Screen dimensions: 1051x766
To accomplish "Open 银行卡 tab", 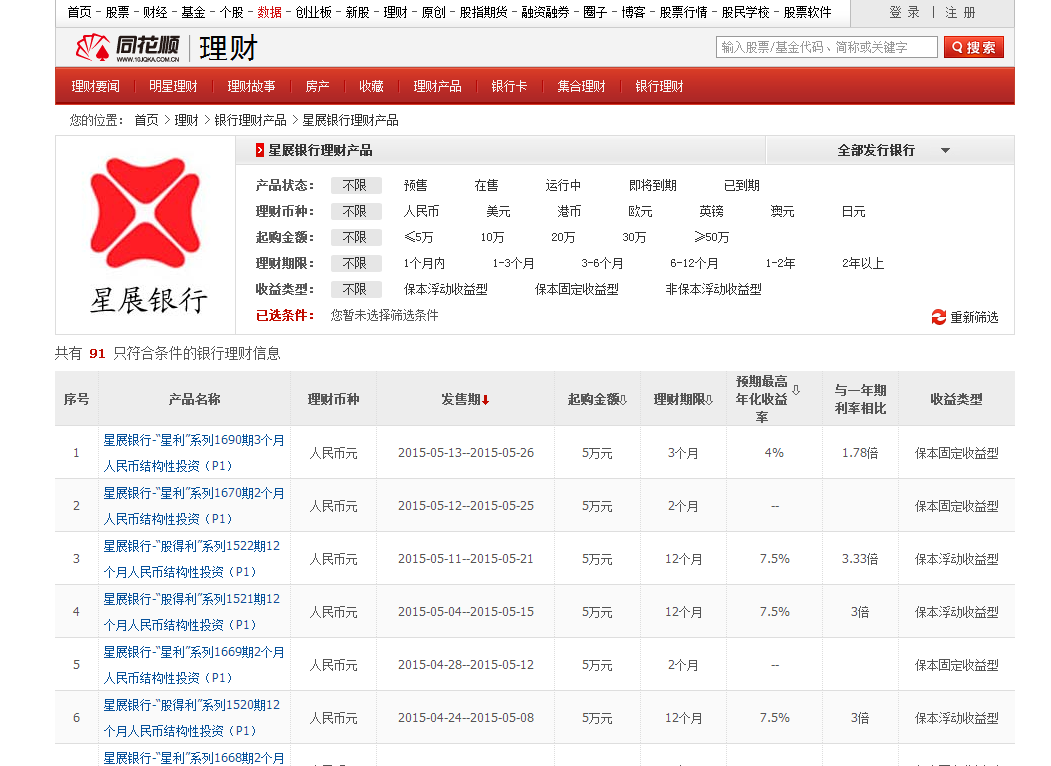I will 509,86.
